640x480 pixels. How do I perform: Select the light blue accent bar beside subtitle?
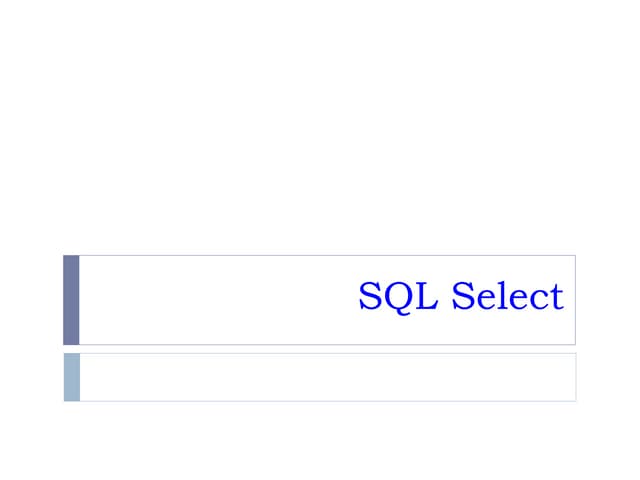(71, 377)
